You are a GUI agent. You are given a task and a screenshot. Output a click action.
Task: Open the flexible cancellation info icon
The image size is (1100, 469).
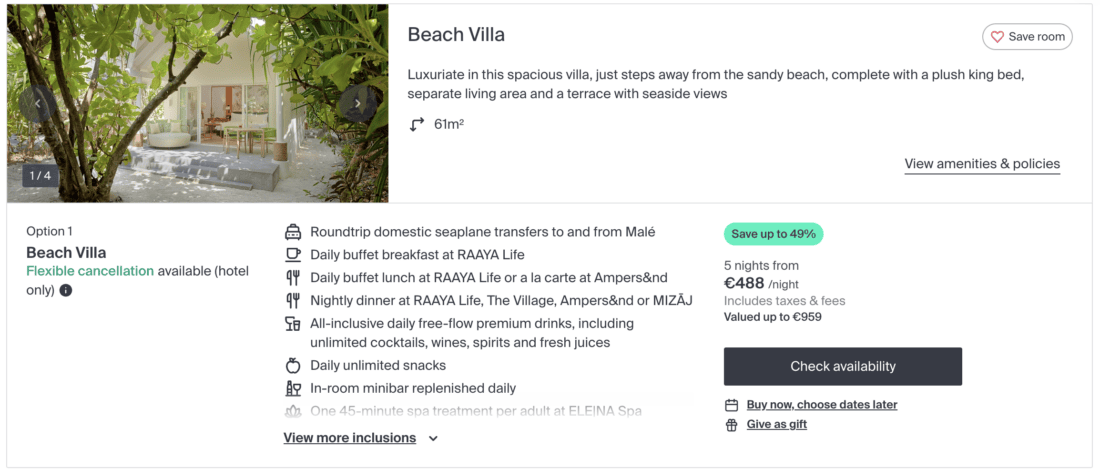[66, 291]
